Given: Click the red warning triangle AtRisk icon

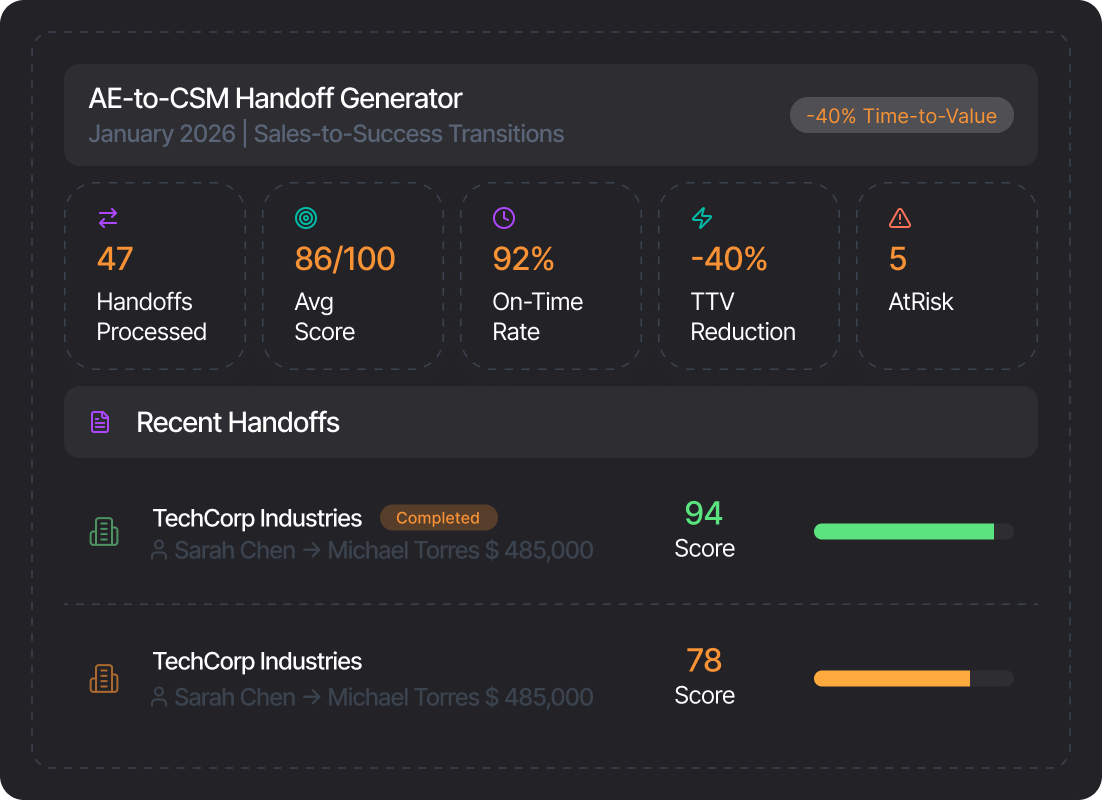Looking at the screenshot, I should (900, 218).
